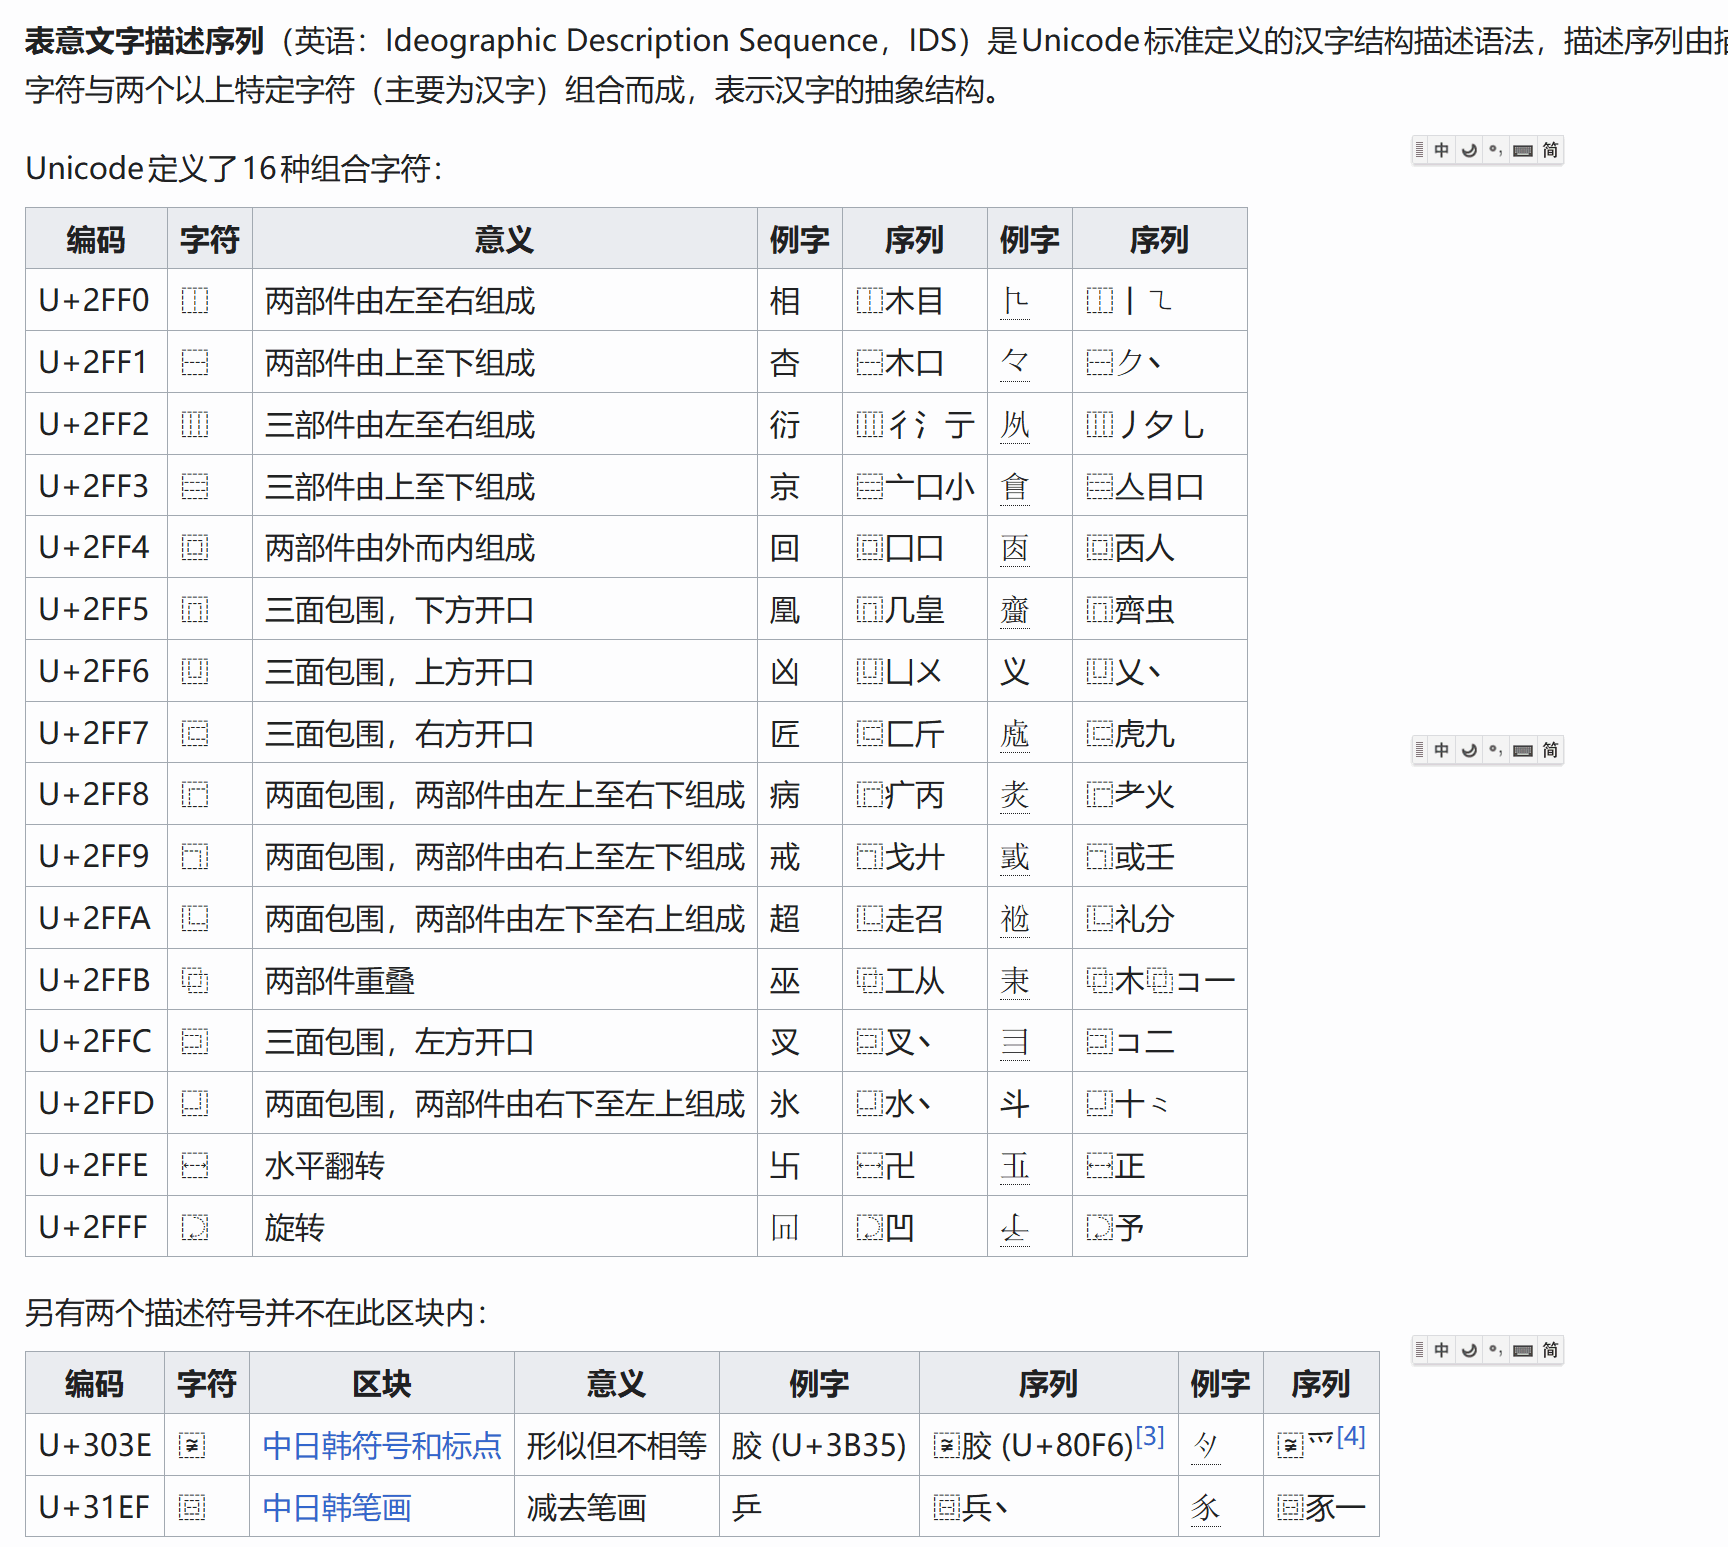Select the code cell U+31EF
The width and height of the screenshot is (1728, 1547).
[x=94, y=1507]
